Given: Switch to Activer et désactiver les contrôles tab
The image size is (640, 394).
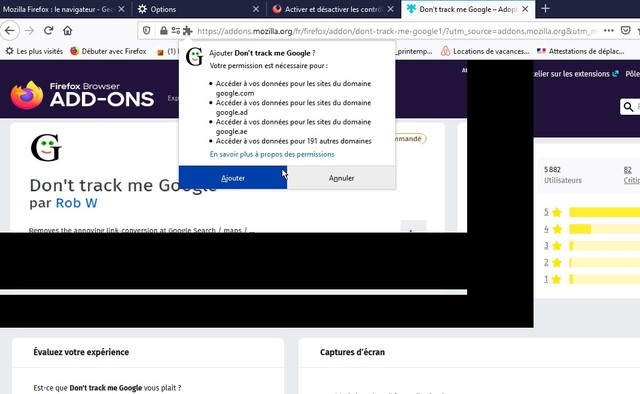Looking at the screenshot, I should (333, 9).
